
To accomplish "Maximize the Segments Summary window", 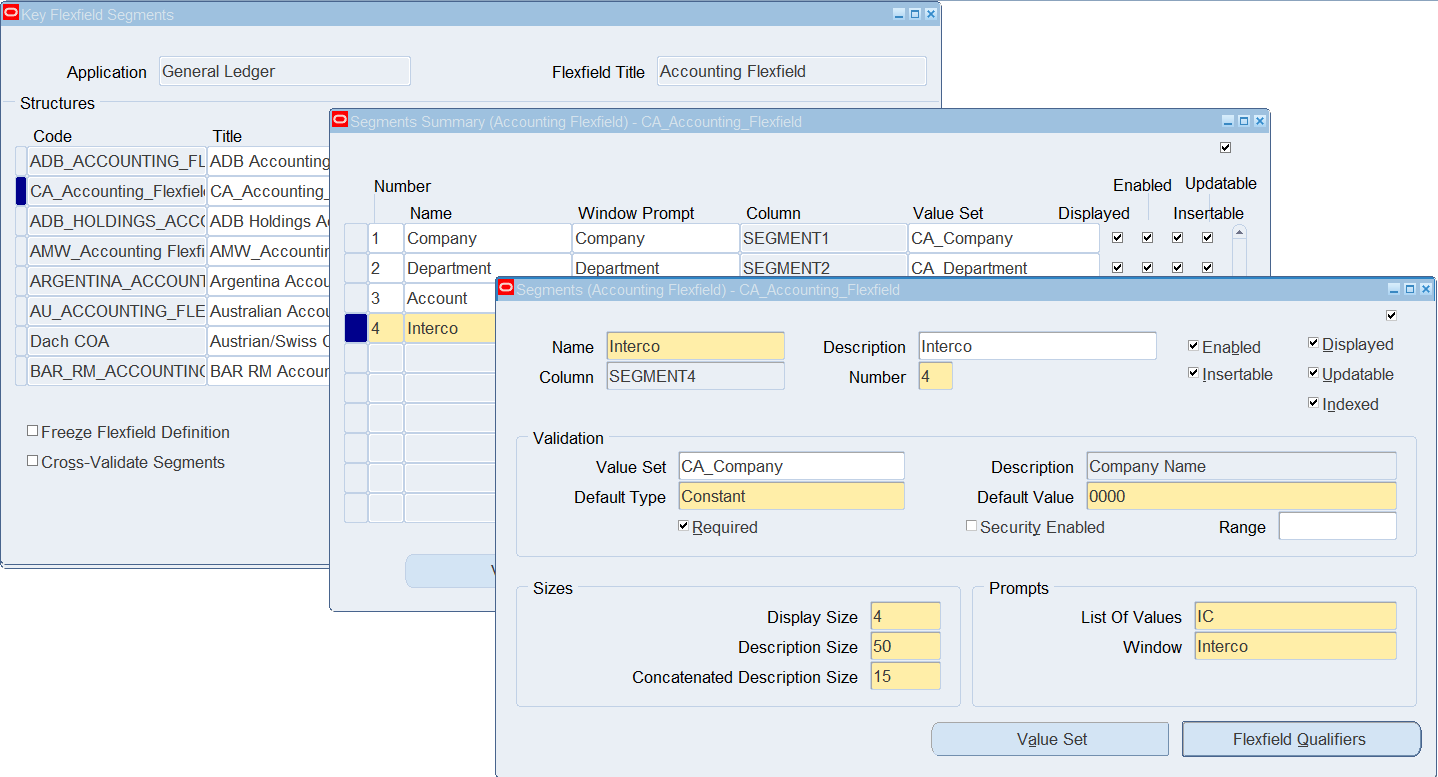I will click(x=1244, y=121).
